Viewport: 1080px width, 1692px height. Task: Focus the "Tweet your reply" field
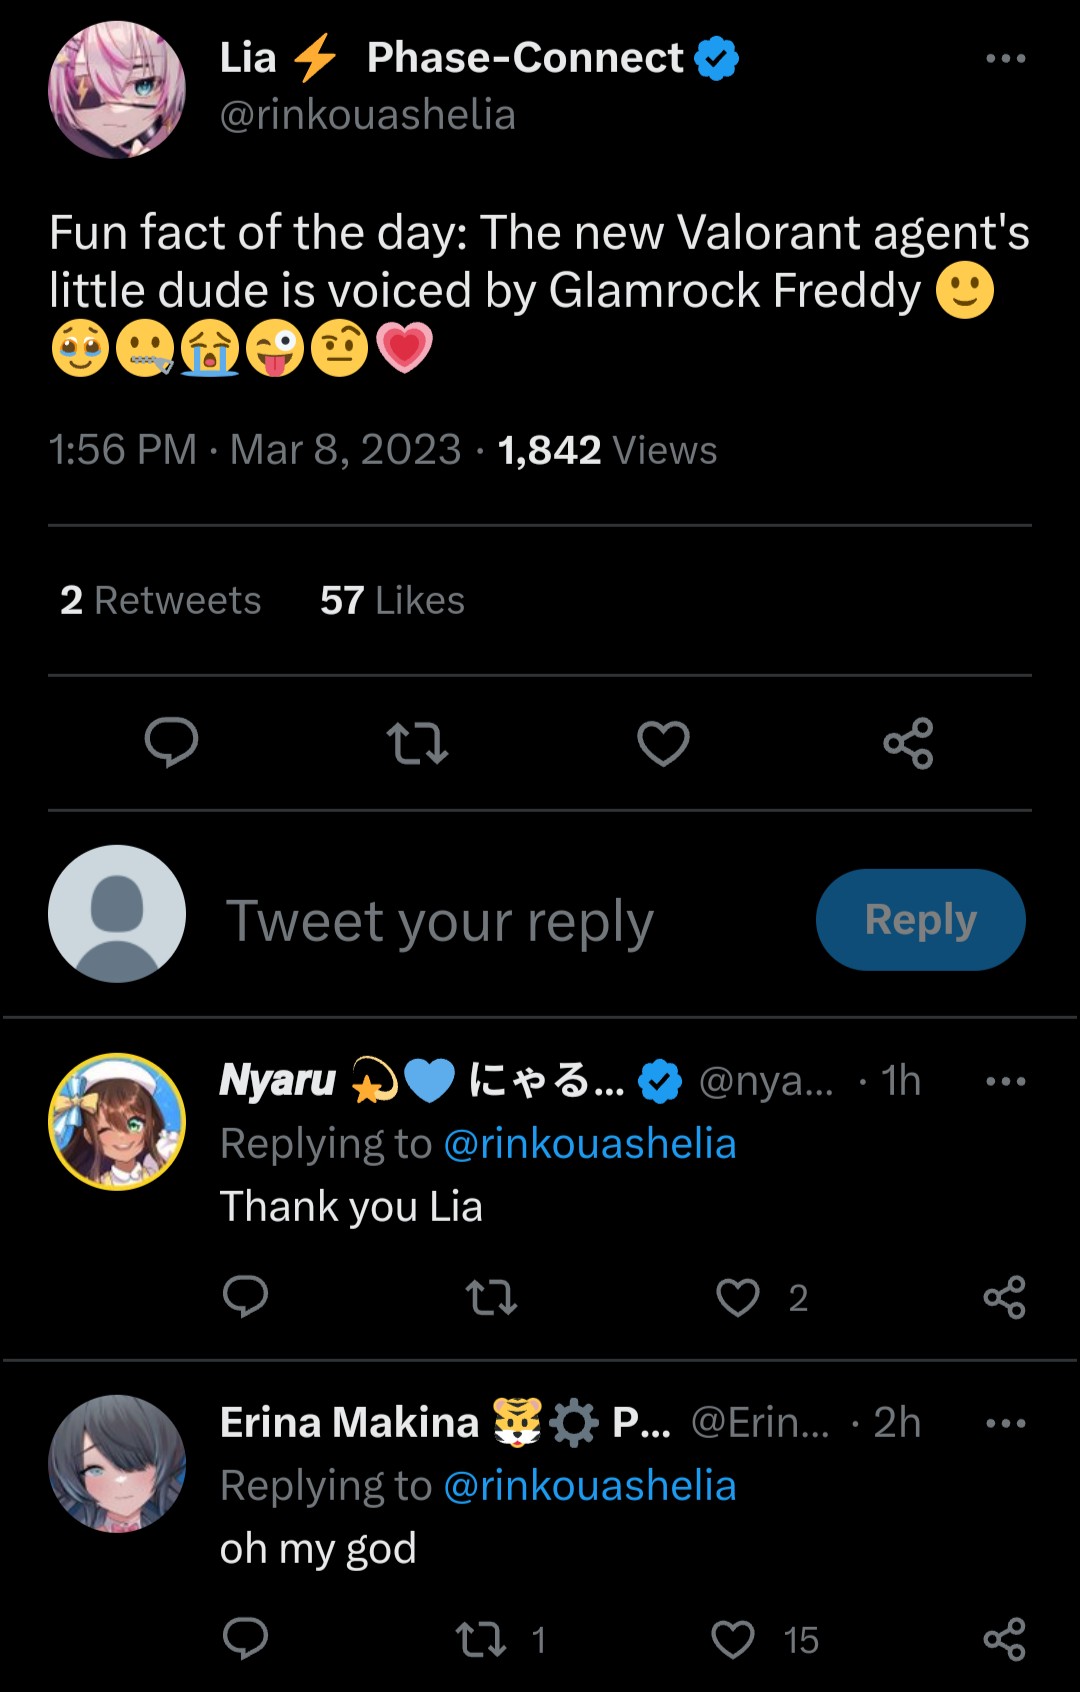coord(440,920)
